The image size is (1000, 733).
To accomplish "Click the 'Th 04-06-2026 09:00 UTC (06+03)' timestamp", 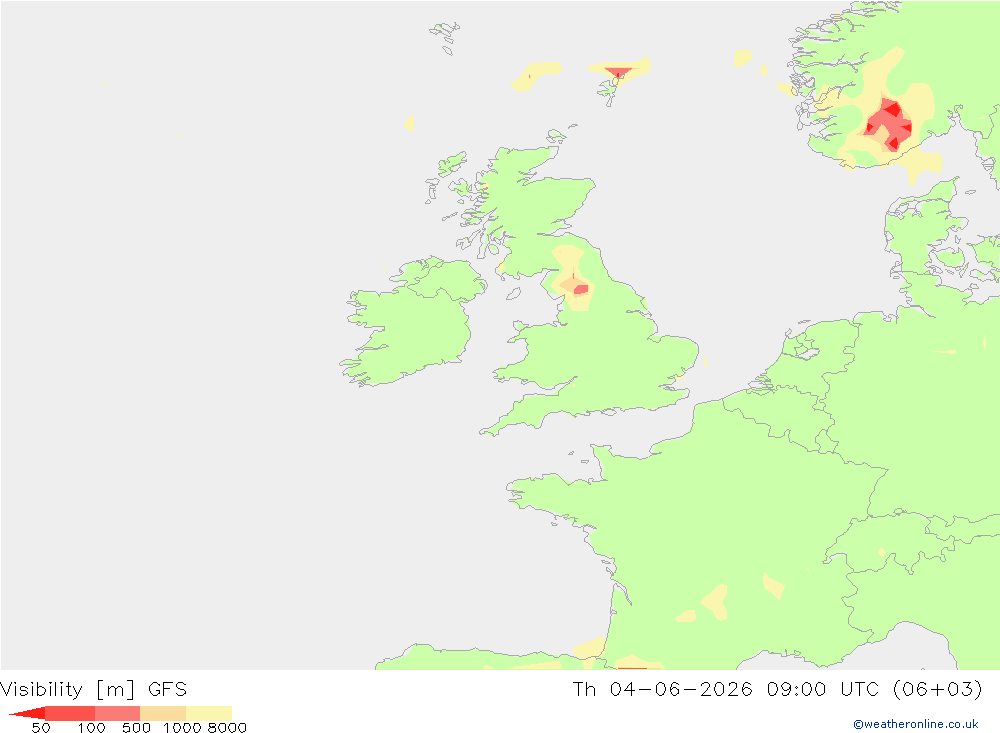I will coord(777,690).
